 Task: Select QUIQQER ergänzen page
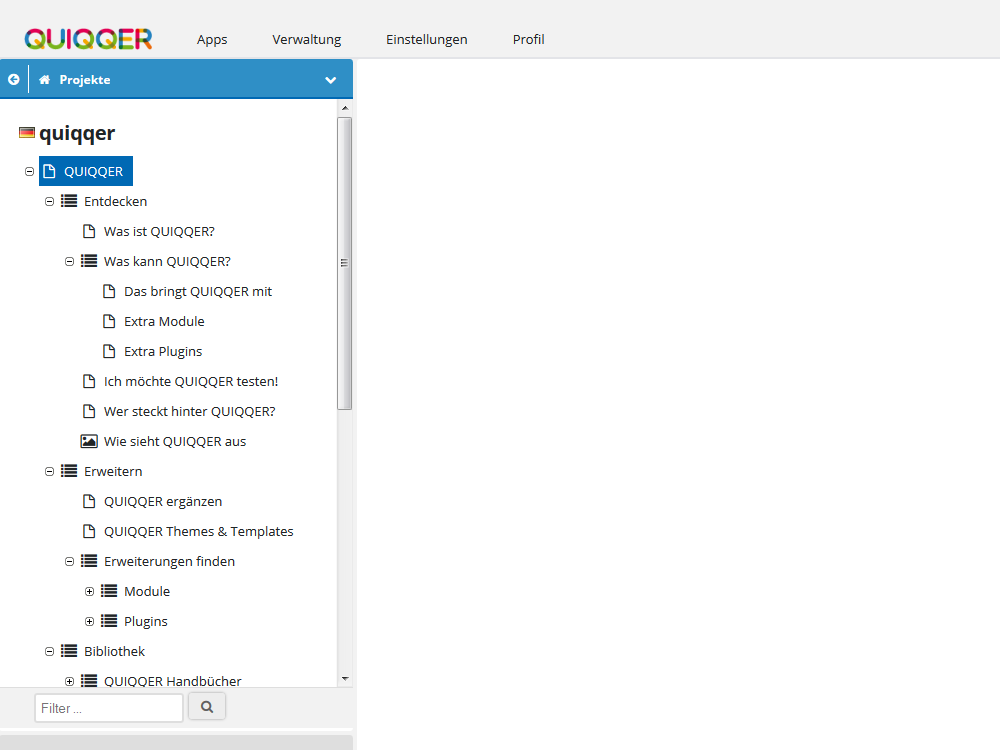(x=163, y=501)
